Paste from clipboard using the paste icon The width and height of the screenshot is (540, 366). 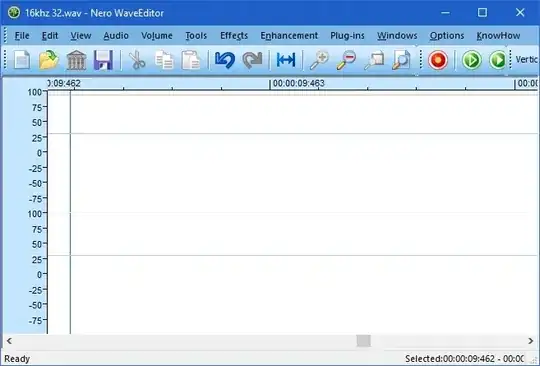coord(191,60)
